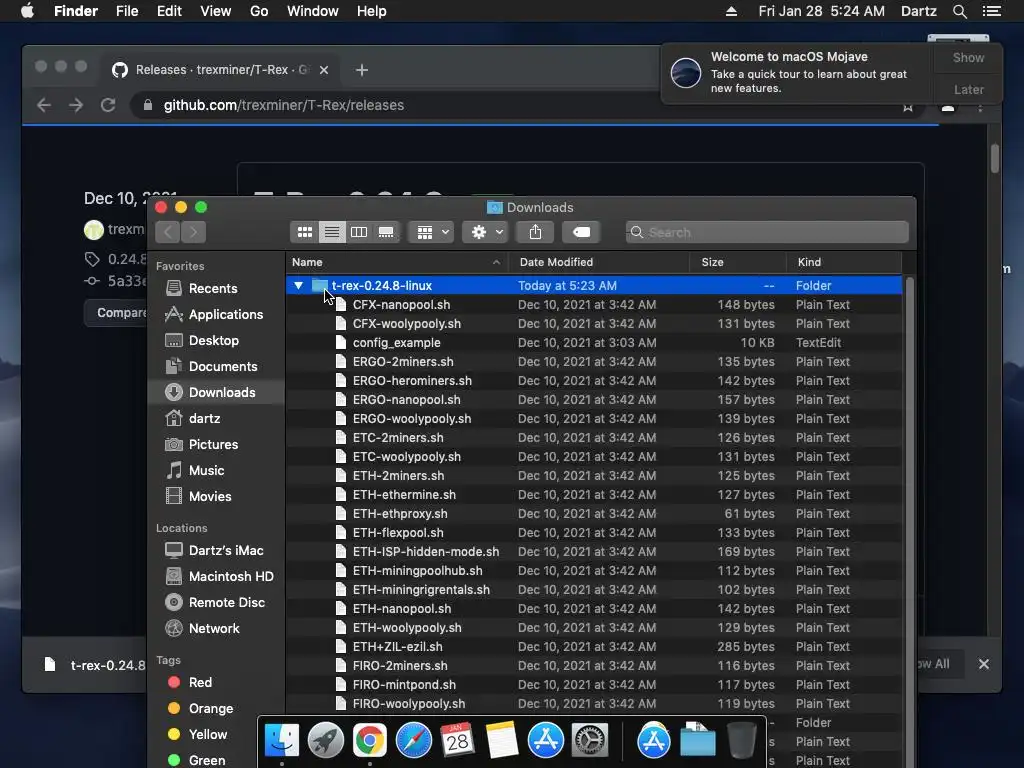Click Show on Mojave notification

click(x=968, y=57)
